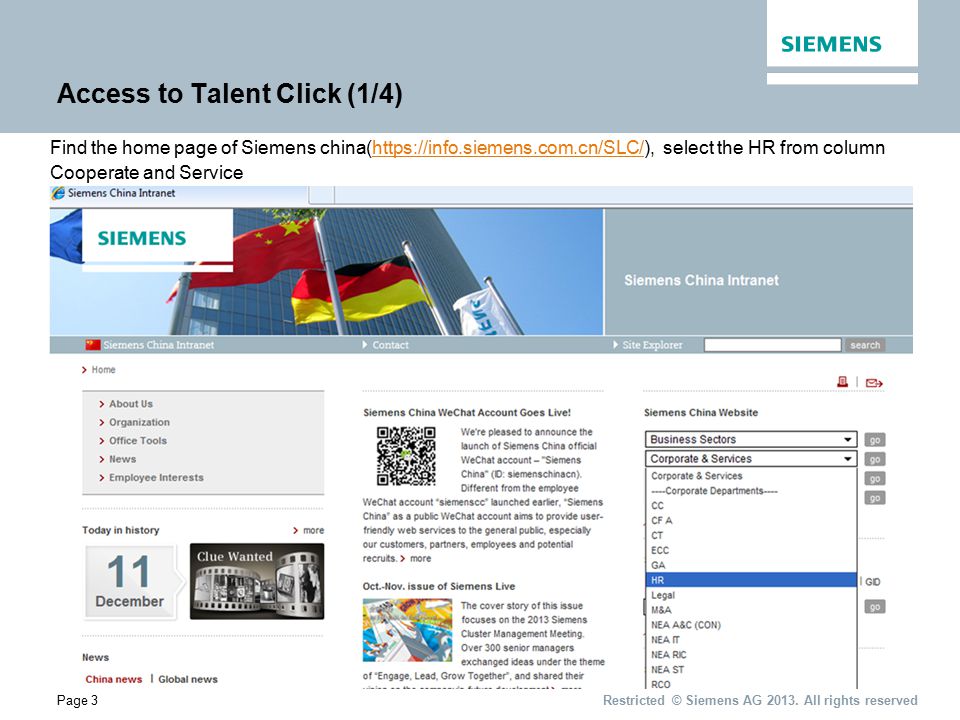Open the info.siemens.com.cn/SLC hyperlink

tap(508, 148)
